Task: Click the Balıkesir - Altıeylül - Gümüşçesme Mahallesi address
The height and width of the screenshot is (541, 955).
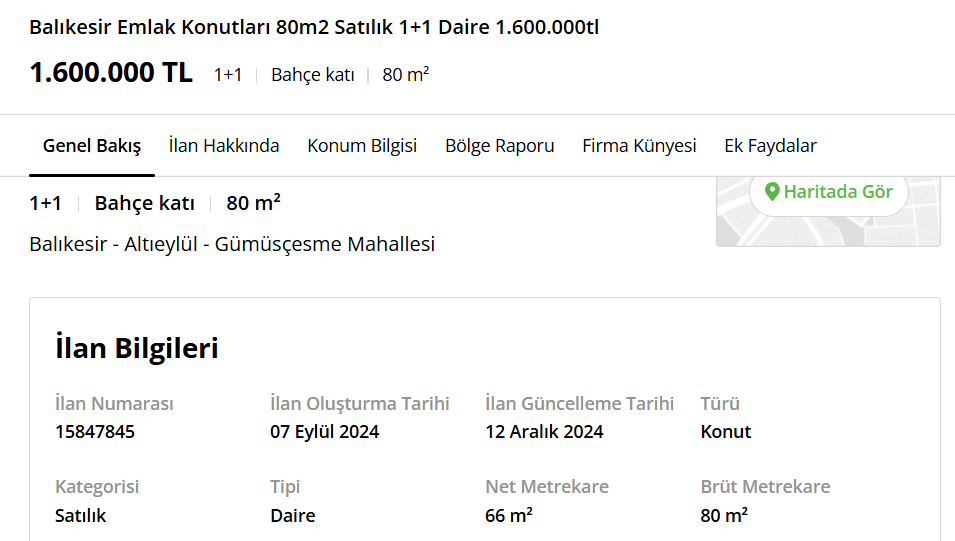Action: click(x=232, y=244)
